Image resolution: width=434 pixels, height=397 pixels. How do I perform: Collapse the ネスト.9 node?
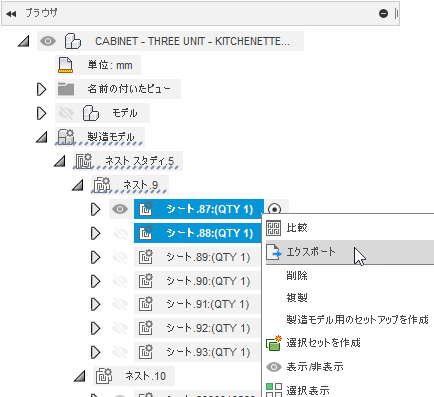click(78, 185)
